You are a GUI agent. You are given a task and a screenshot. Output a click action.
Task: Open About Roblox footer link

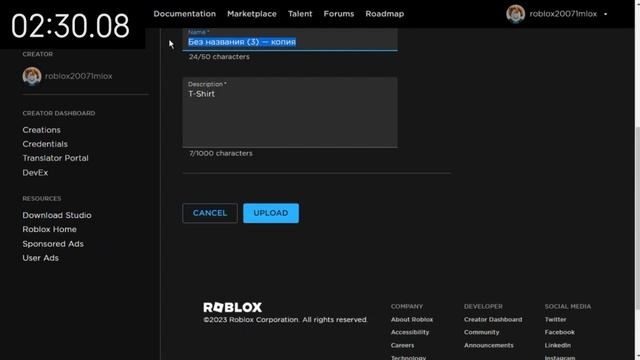(412, 320)
